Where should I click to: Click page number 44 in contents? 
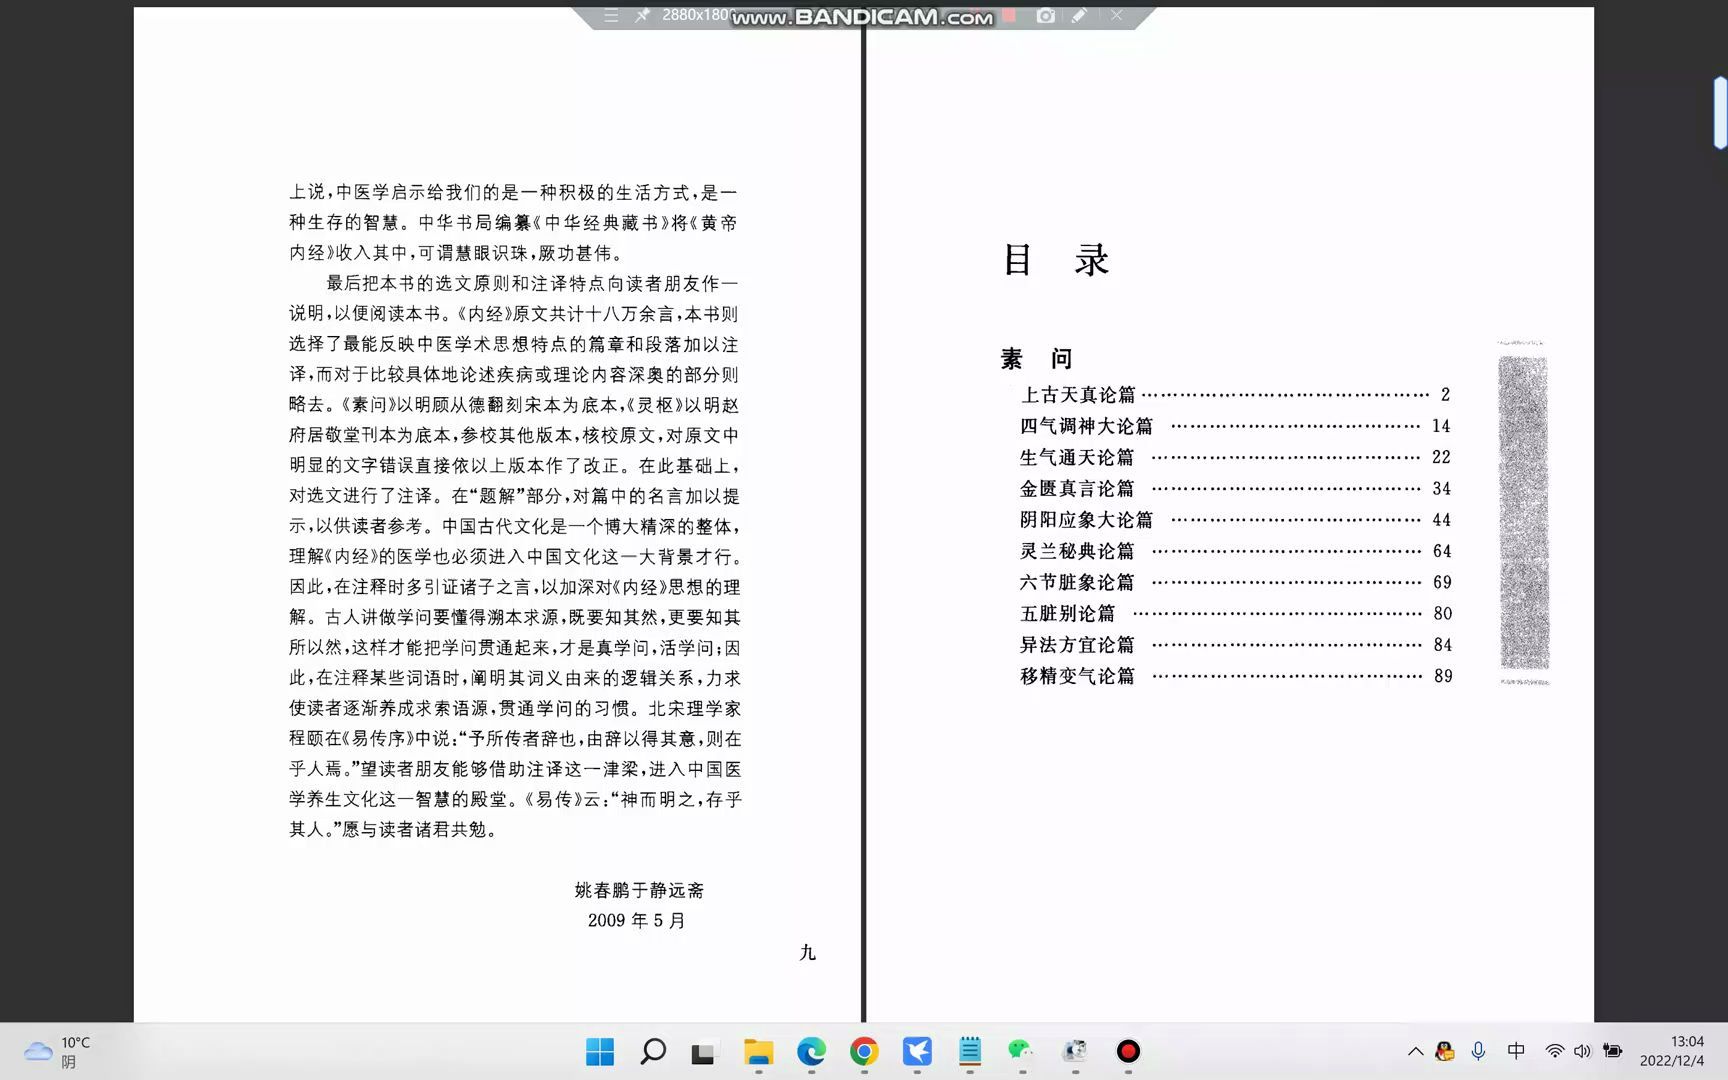(x=1441, y=520)
